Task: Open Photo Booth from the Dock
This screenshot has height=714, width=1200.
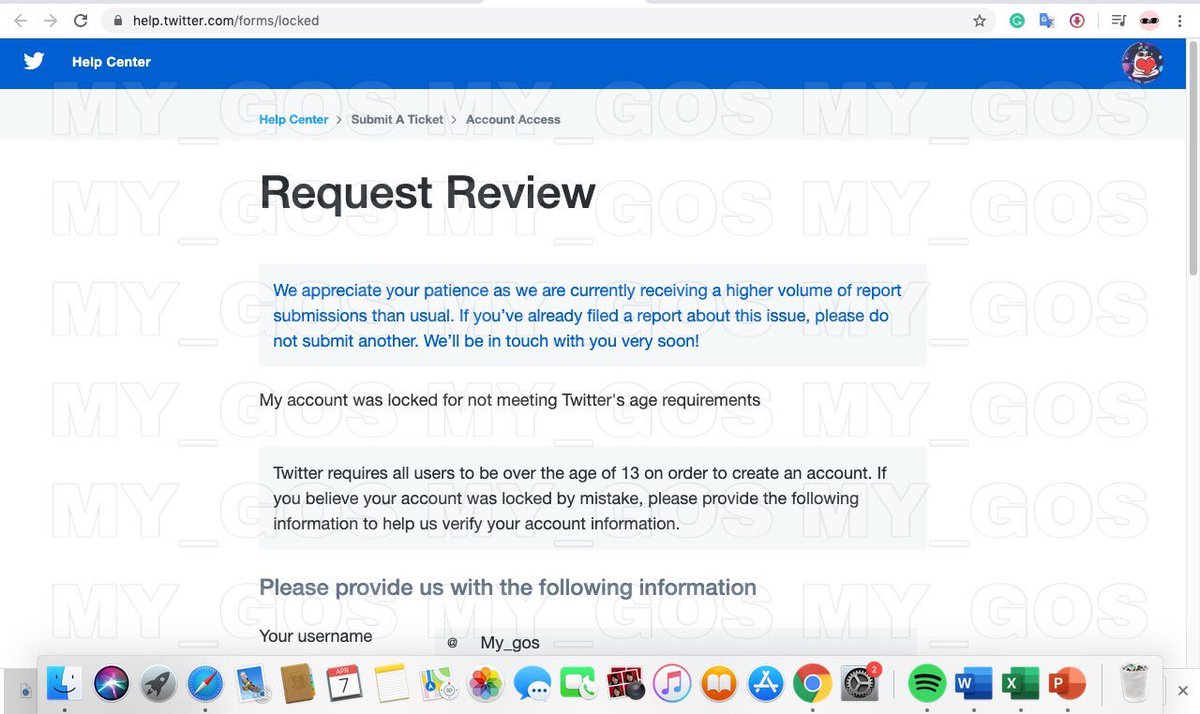Action: click(x=625, y=684)
